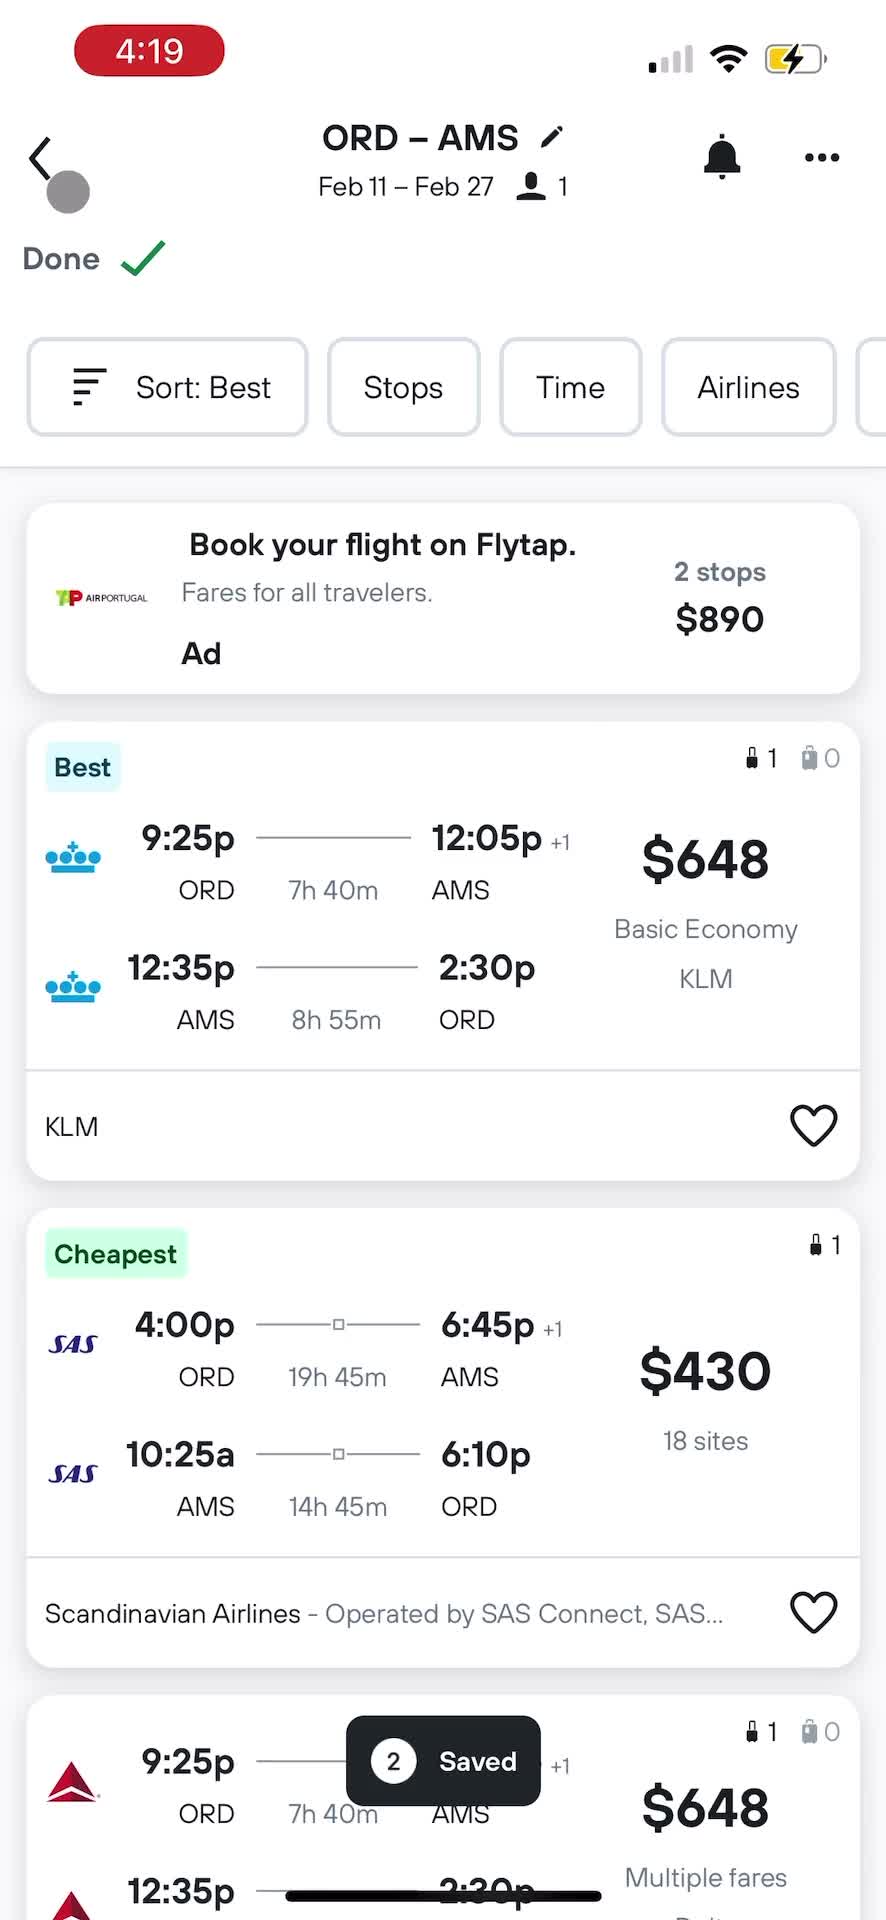Image resolution: width=886 pixels, height=1920 pixels.
Task: Click the edit pencil next to ORD – AMS
Action: pyautogui.click(x=552, y=135)
